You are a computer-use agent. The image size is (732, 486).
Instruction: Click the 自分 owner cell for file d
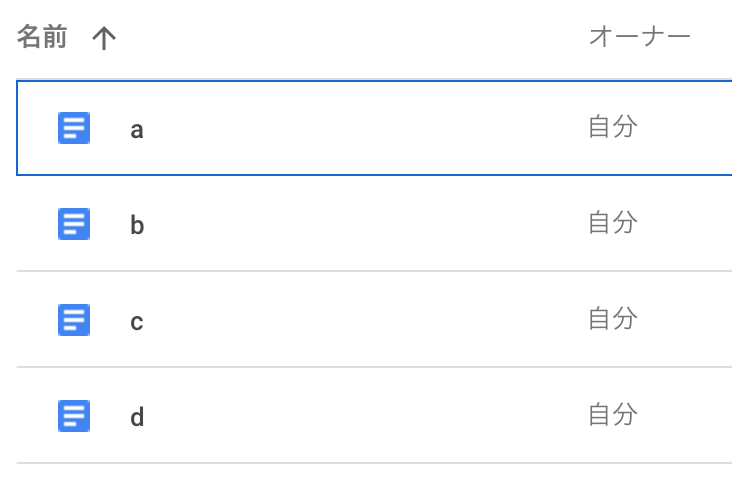coord(612,415)
